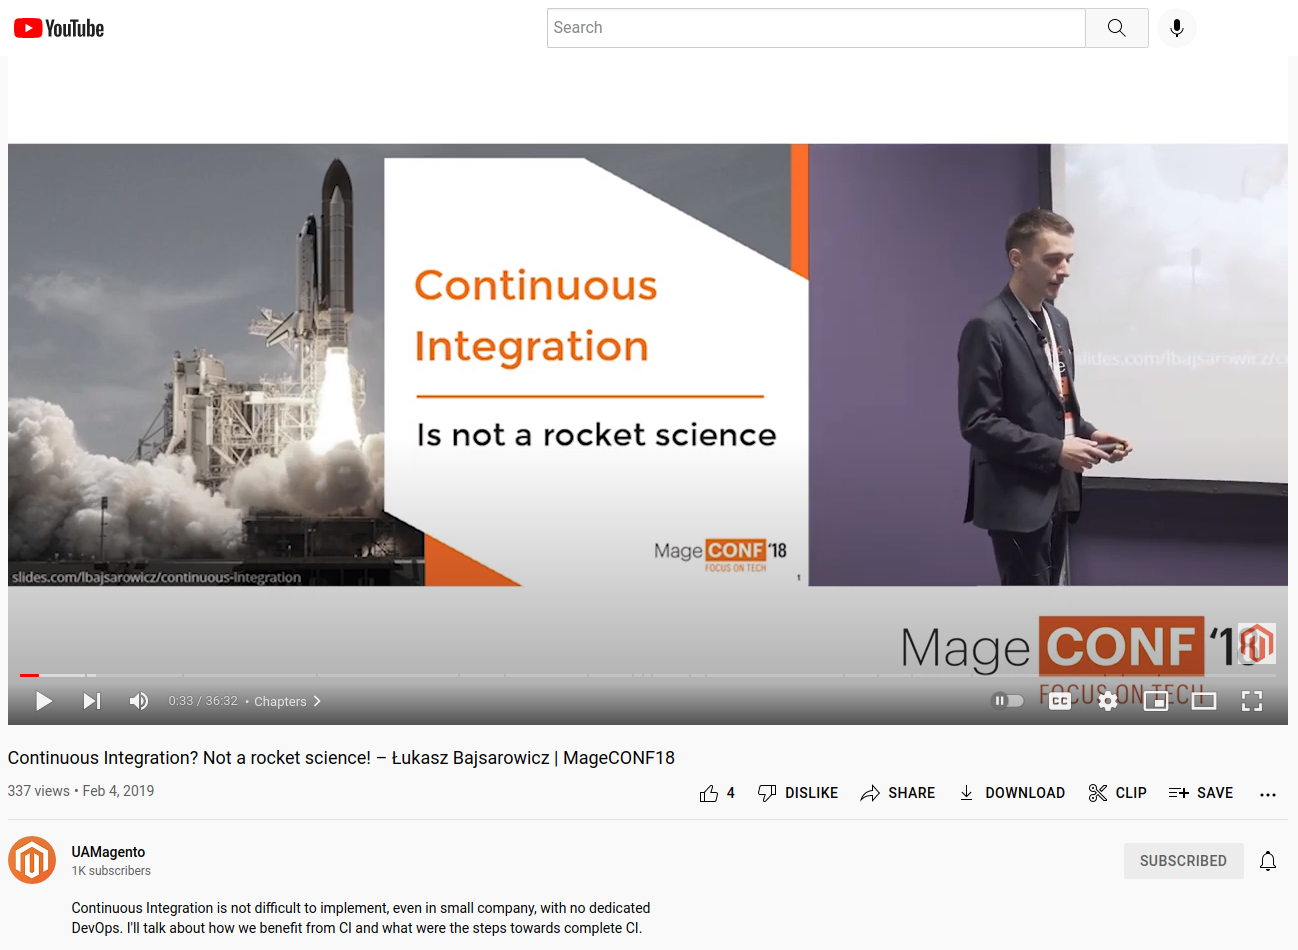The image size is (1298, 950).
Task: Select the video title text
Action: (x=341, y=758)
